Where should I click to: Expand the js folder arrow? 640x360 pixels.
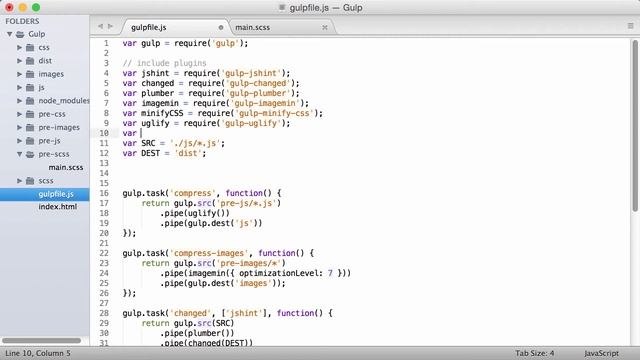[19, 88]
